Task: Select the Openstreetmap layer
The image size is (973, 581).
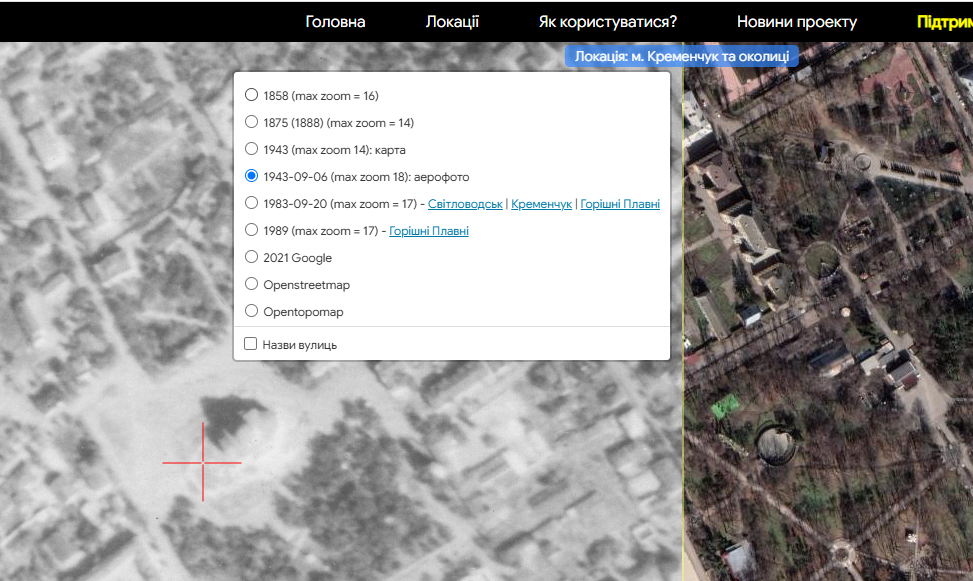Action: coord(252,285)
